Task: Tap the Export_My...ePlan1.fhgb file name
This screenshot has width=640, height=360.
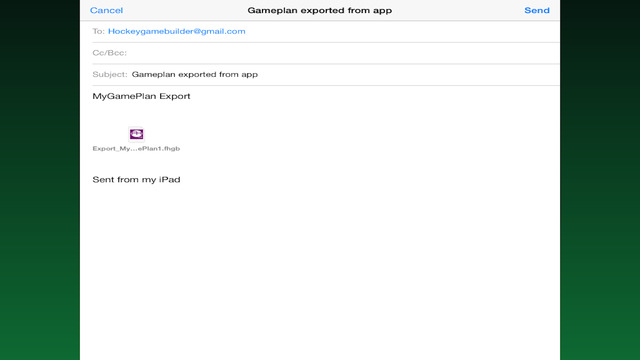Action: pos(136,149)
